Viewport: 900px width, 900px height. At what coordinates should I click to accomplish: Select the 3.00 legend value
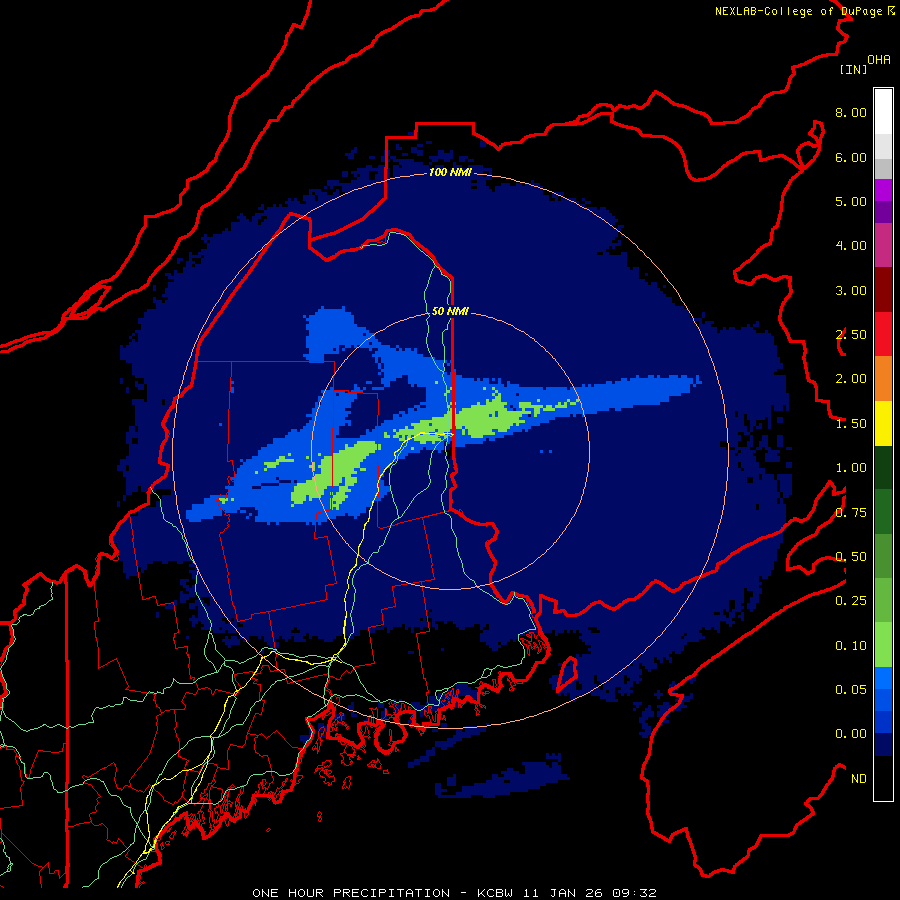point(851,290)
